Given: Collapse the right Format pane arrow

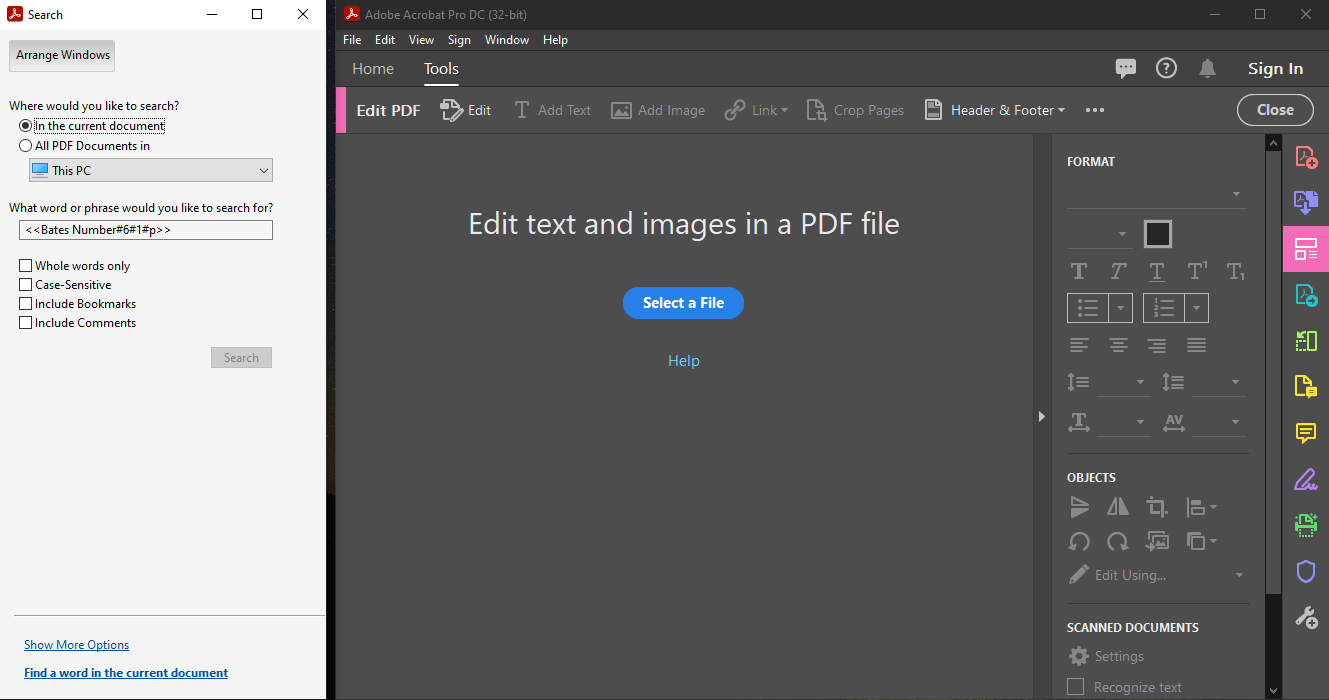Looking at the screenshot, I should click(1041, 416).
